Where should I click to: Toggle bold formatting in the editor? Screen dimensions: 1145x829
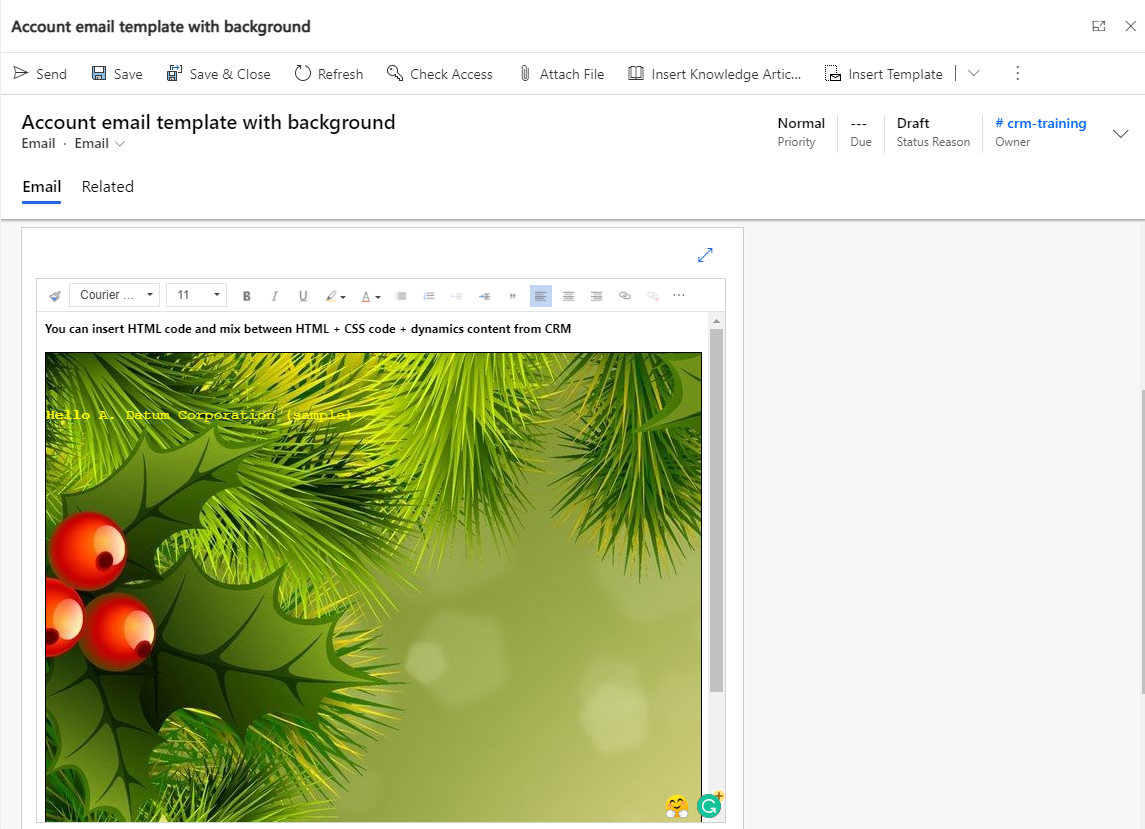[246, 295]
